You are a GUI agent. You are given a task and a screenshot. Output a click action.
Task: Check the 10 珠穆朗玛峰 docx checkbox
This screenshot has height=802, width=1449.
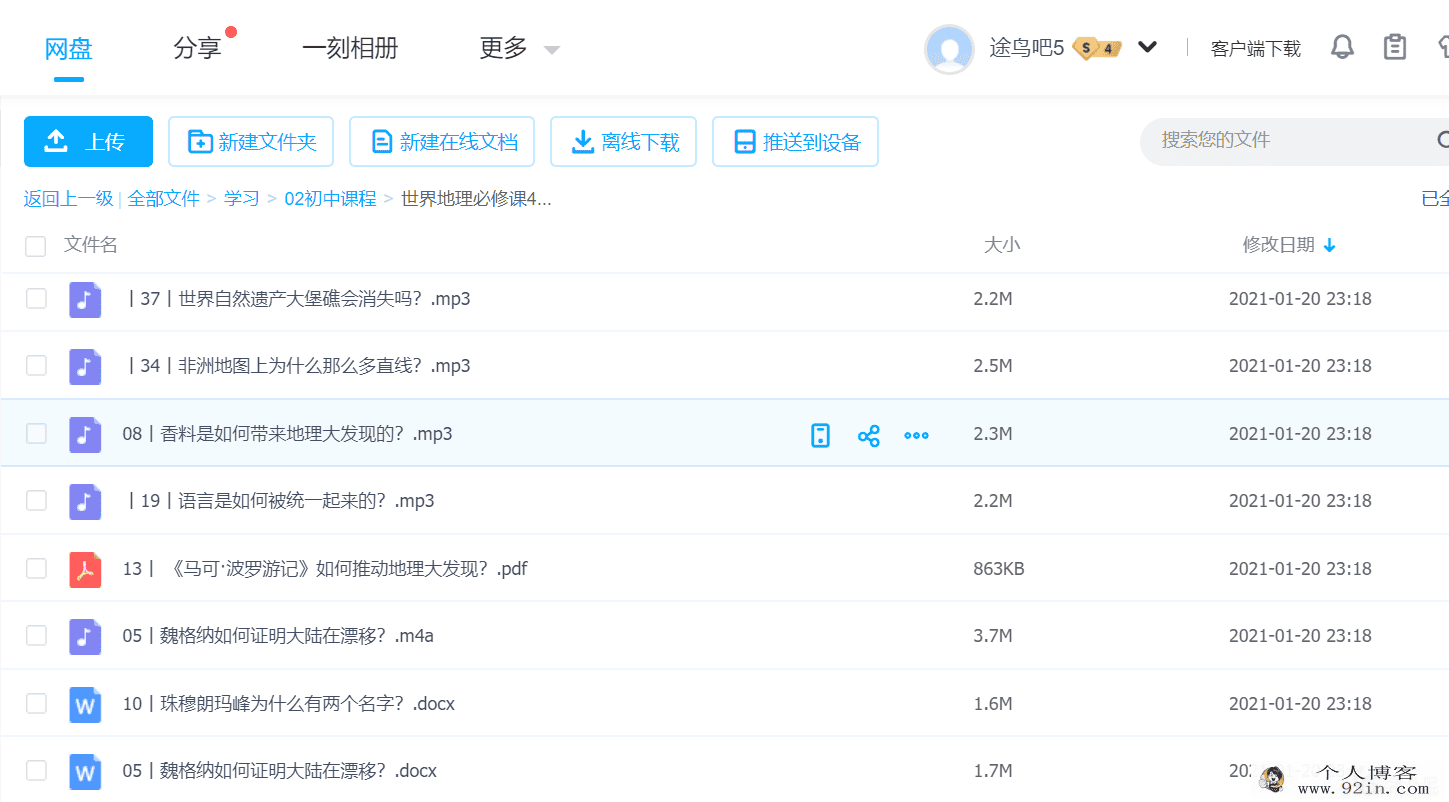pos(36,703)
